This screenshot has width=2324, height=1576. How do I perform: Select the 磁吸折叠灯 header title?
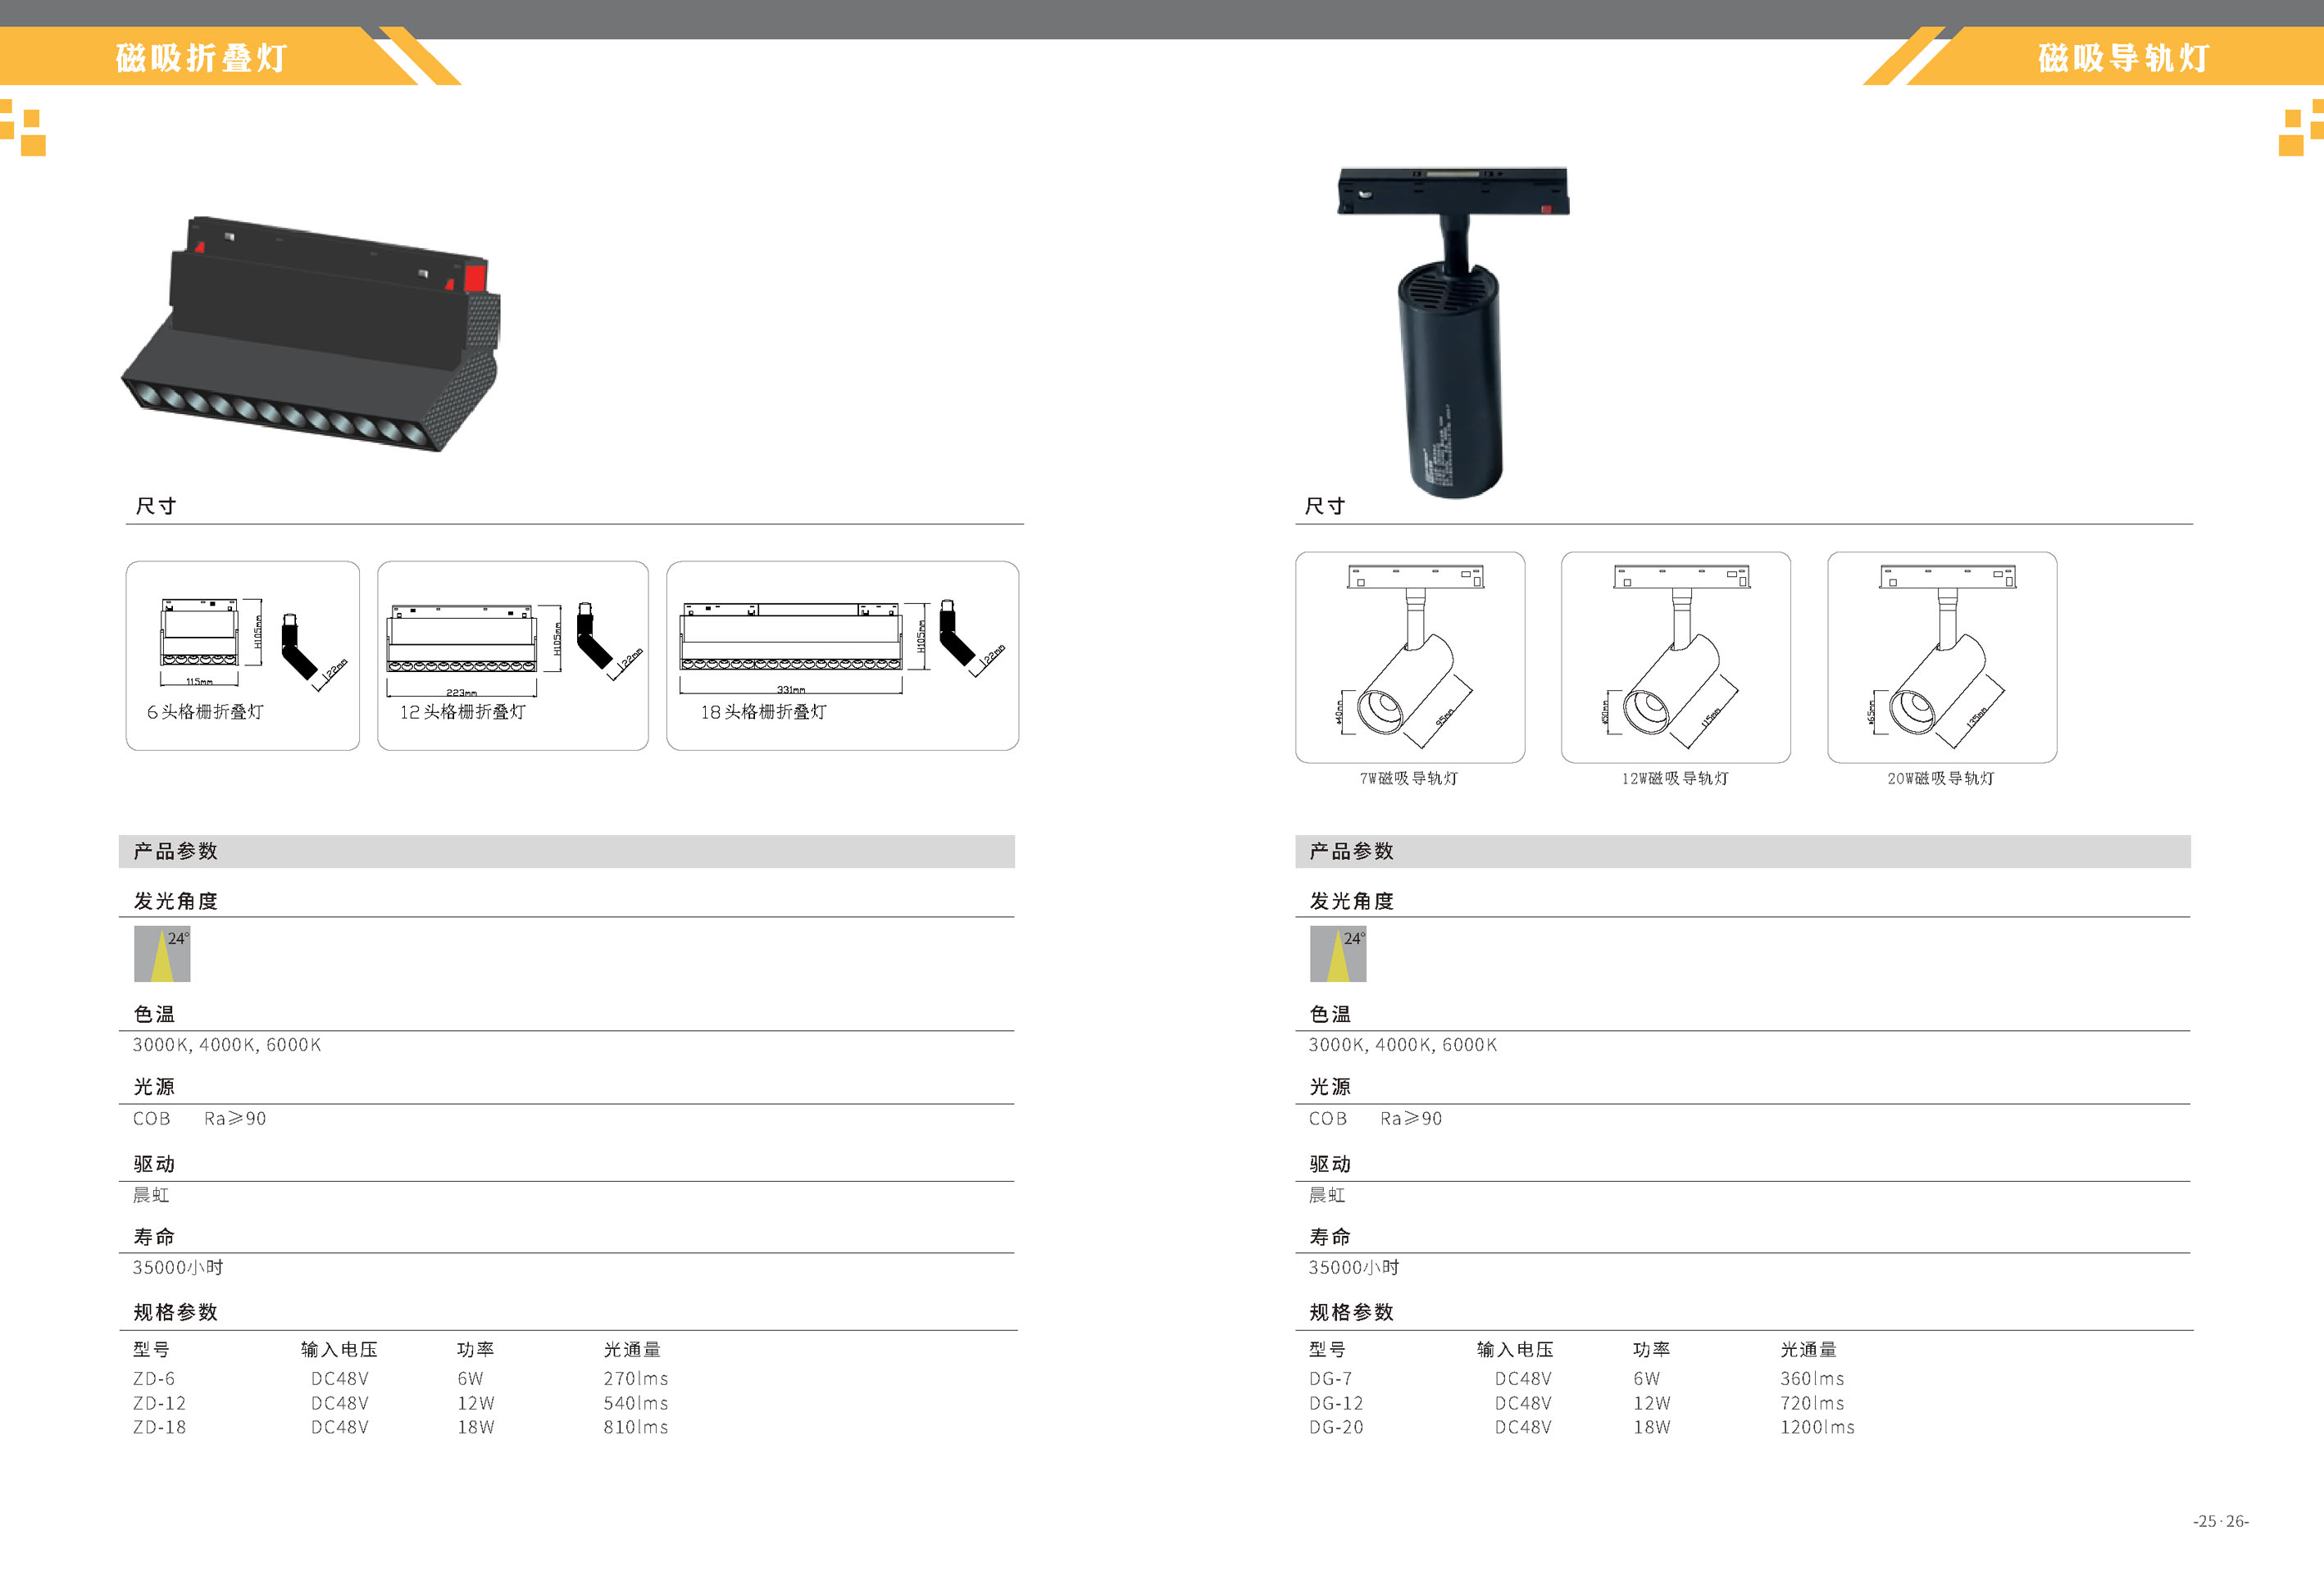(201, 57)
